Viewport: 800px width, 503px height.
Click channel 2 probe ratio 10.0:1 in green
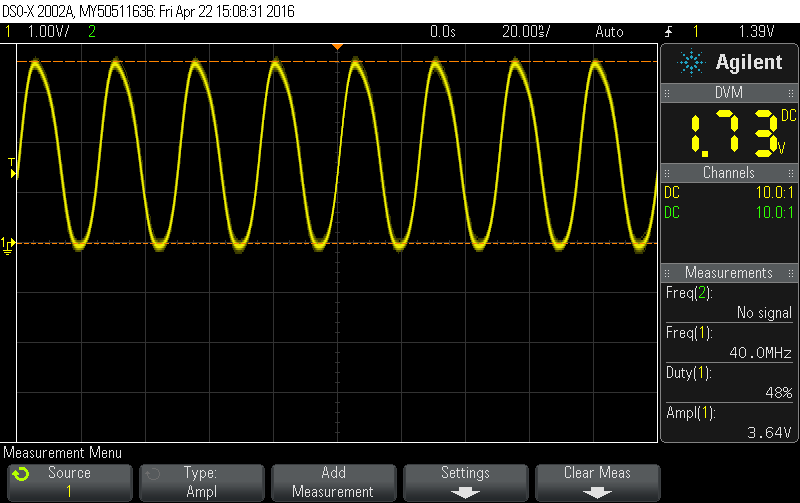774,212
